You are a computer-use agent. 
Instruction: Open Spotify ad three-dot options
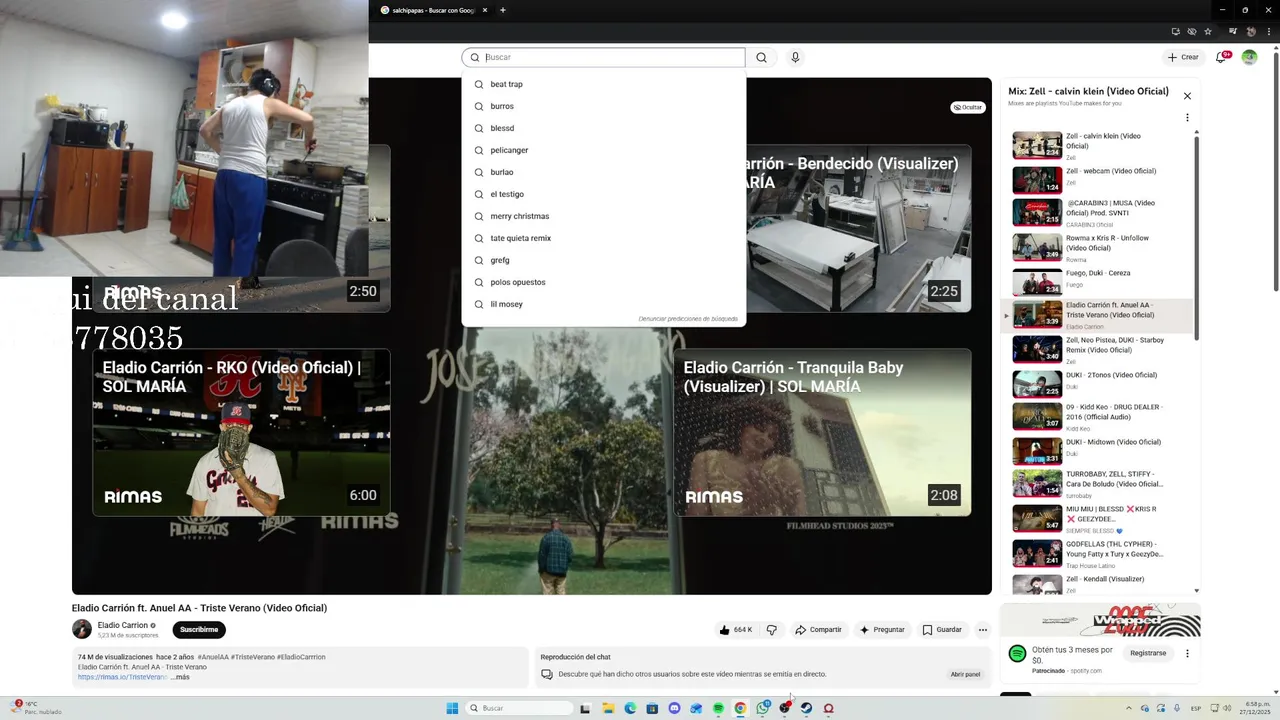tap(1187, 653)
